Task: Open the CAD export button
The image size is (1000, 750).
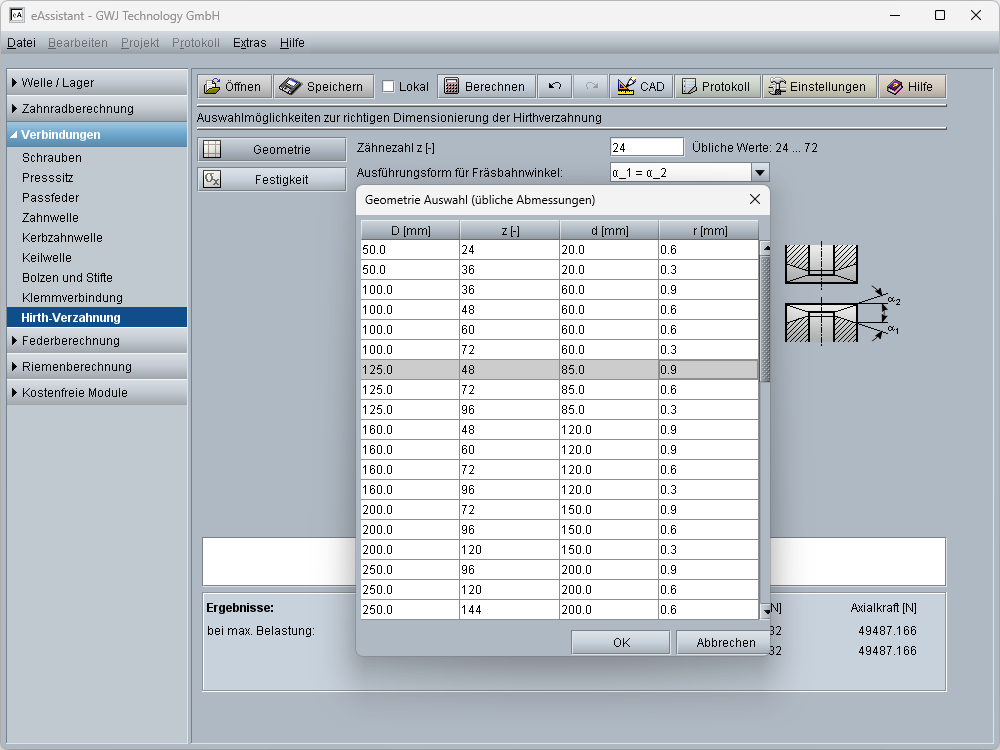Action: (x=641, y=87)
